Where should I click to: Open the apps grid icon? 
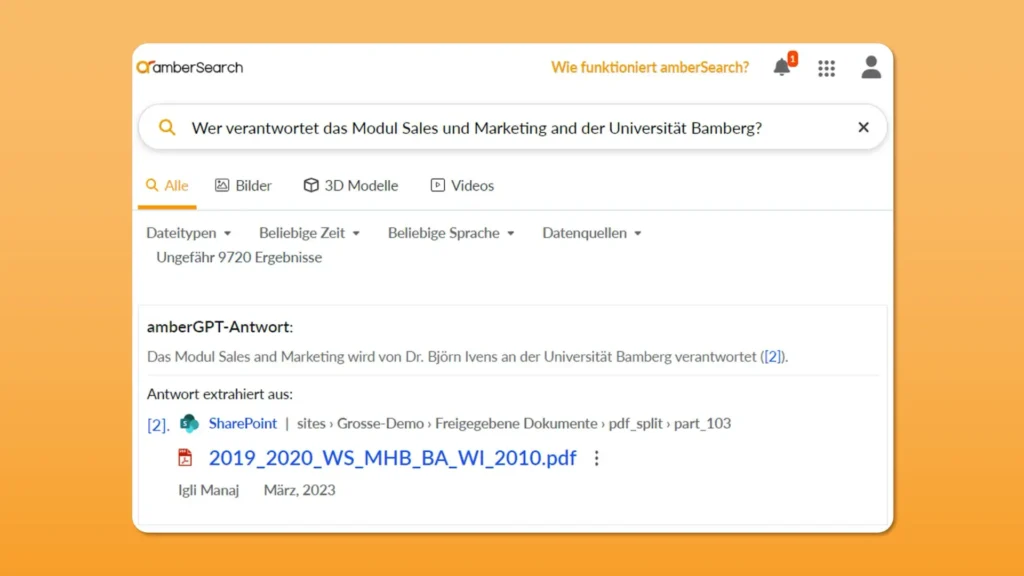click(x=826, y=67)
